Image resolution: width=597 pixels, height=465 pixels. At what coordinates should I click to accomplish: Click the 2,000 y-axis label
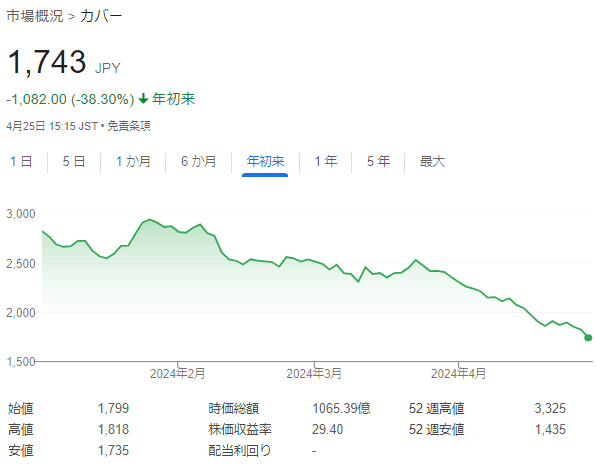(x=21, y=313)
